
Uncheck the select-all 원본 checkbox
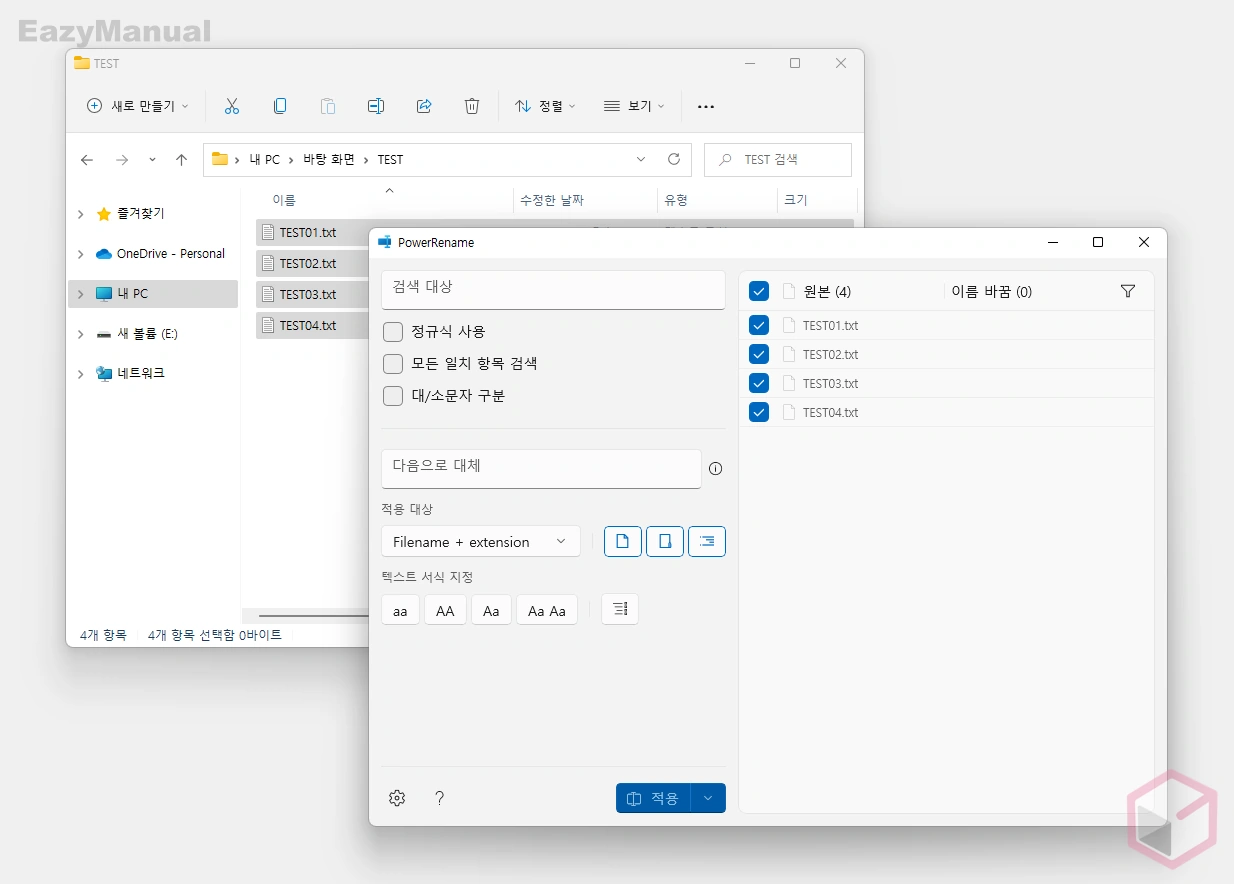pyautogui.click(x=759, y=292)
